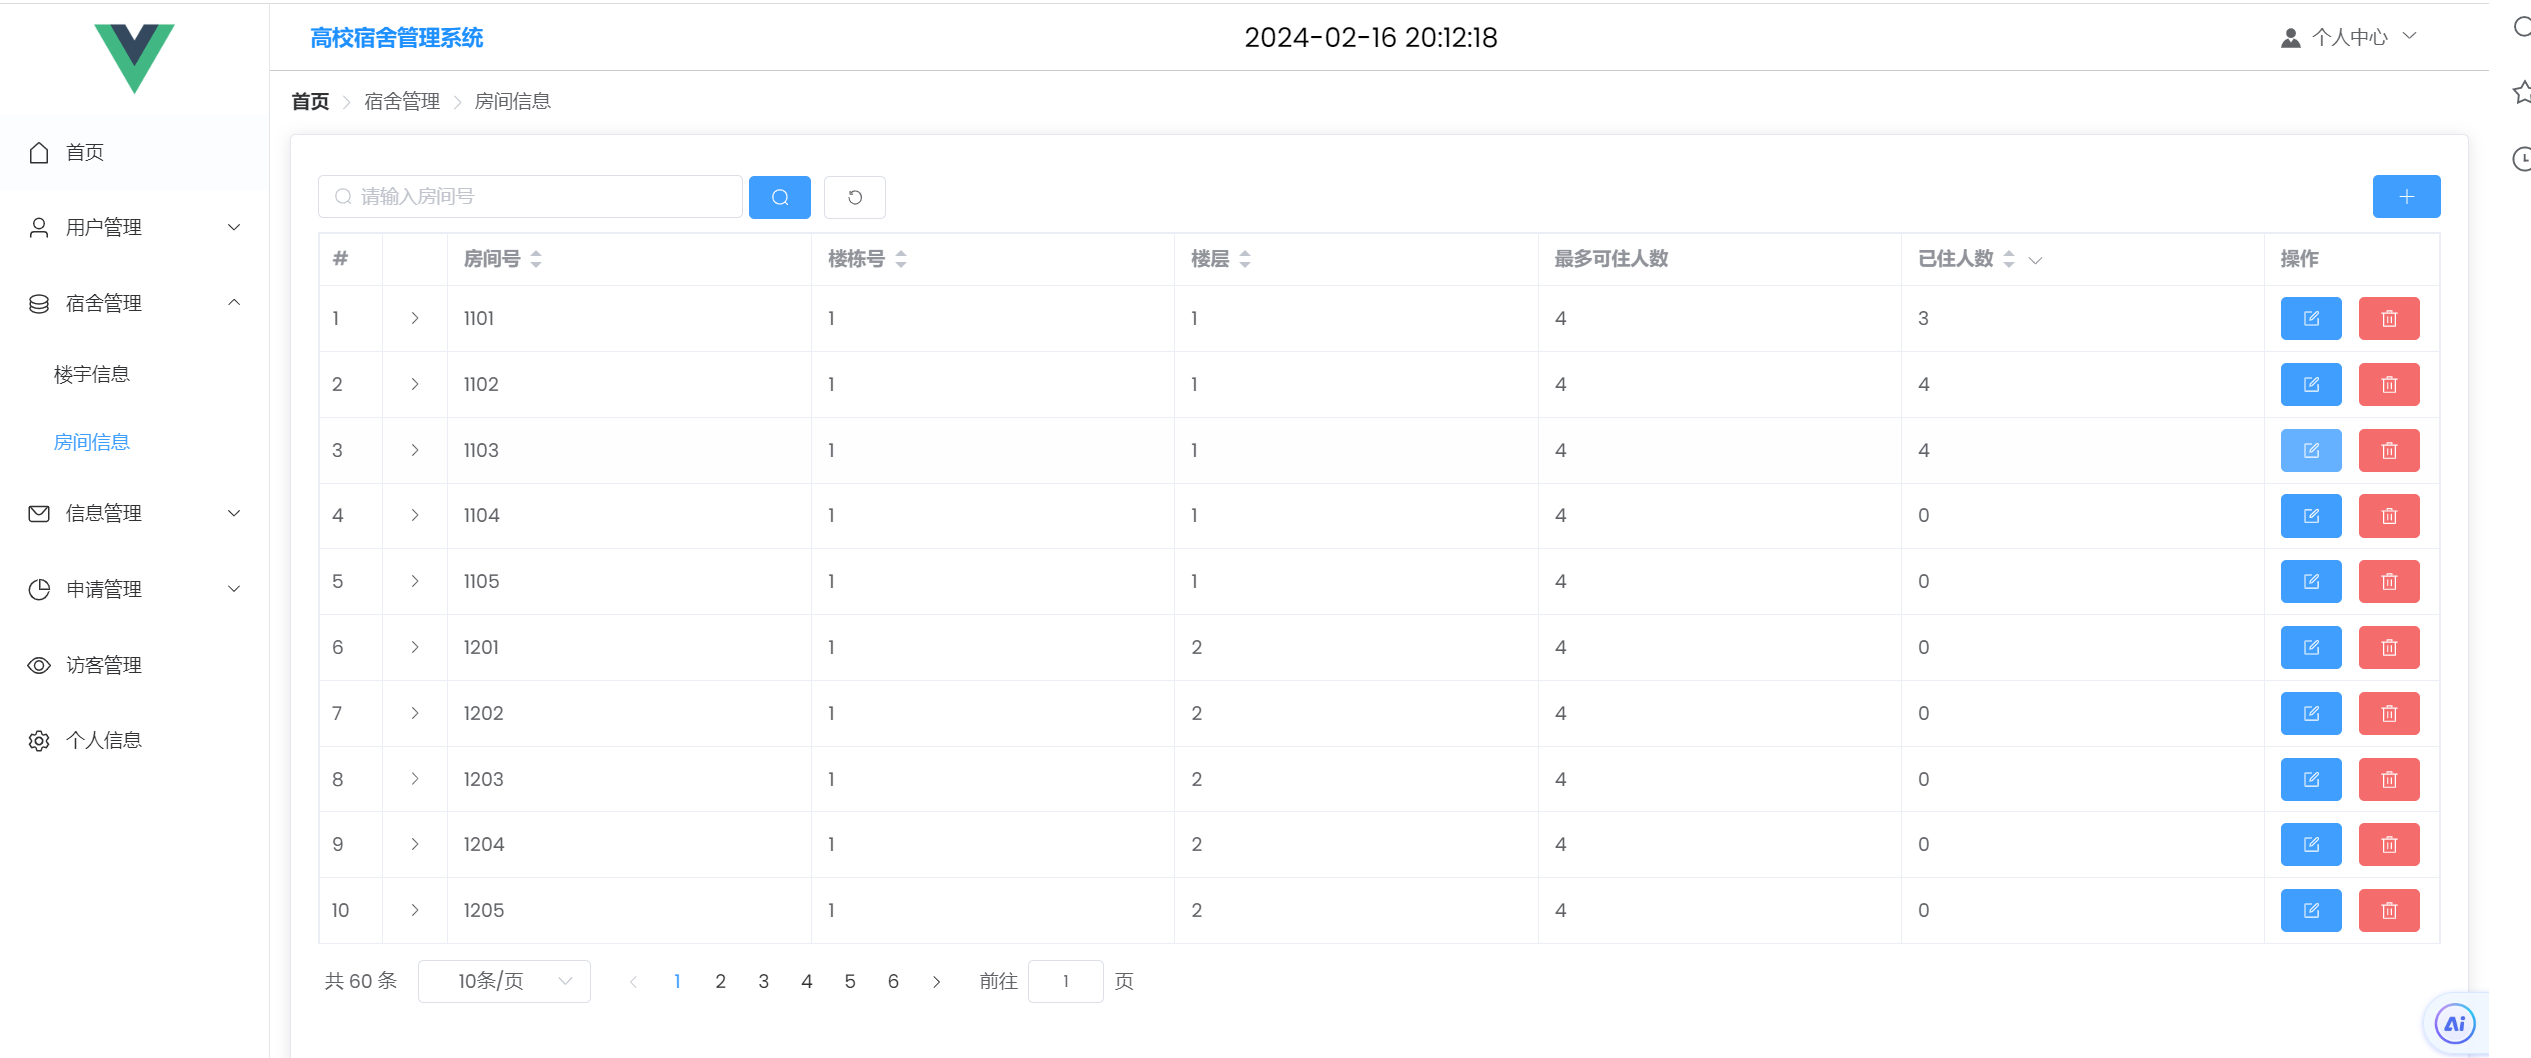This screenshot has width=2531, height=1058.
Task: Open the 10条/页 page size dropdown
Action: [x=504, y=981]
